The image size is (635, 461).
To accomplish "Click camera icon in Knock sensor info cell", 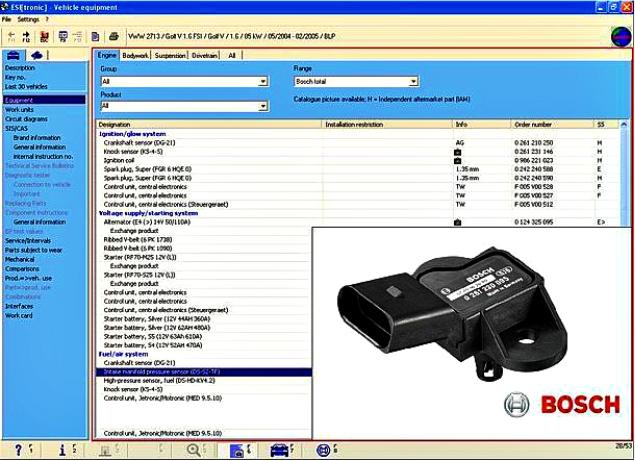I will pyautogui.click(x=458, y=152).
